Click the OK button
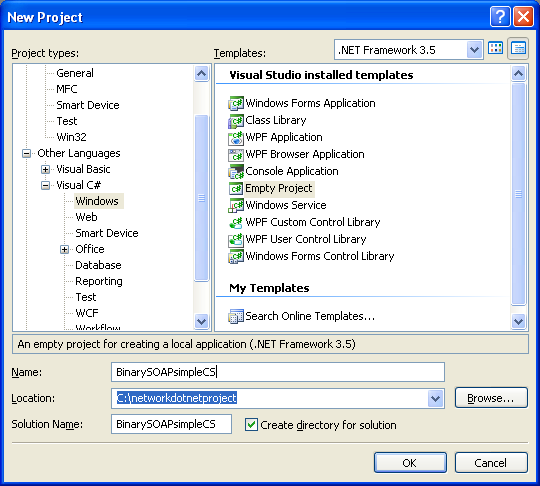The height and width of the screenshot is (486, 540). click(410, 463)
